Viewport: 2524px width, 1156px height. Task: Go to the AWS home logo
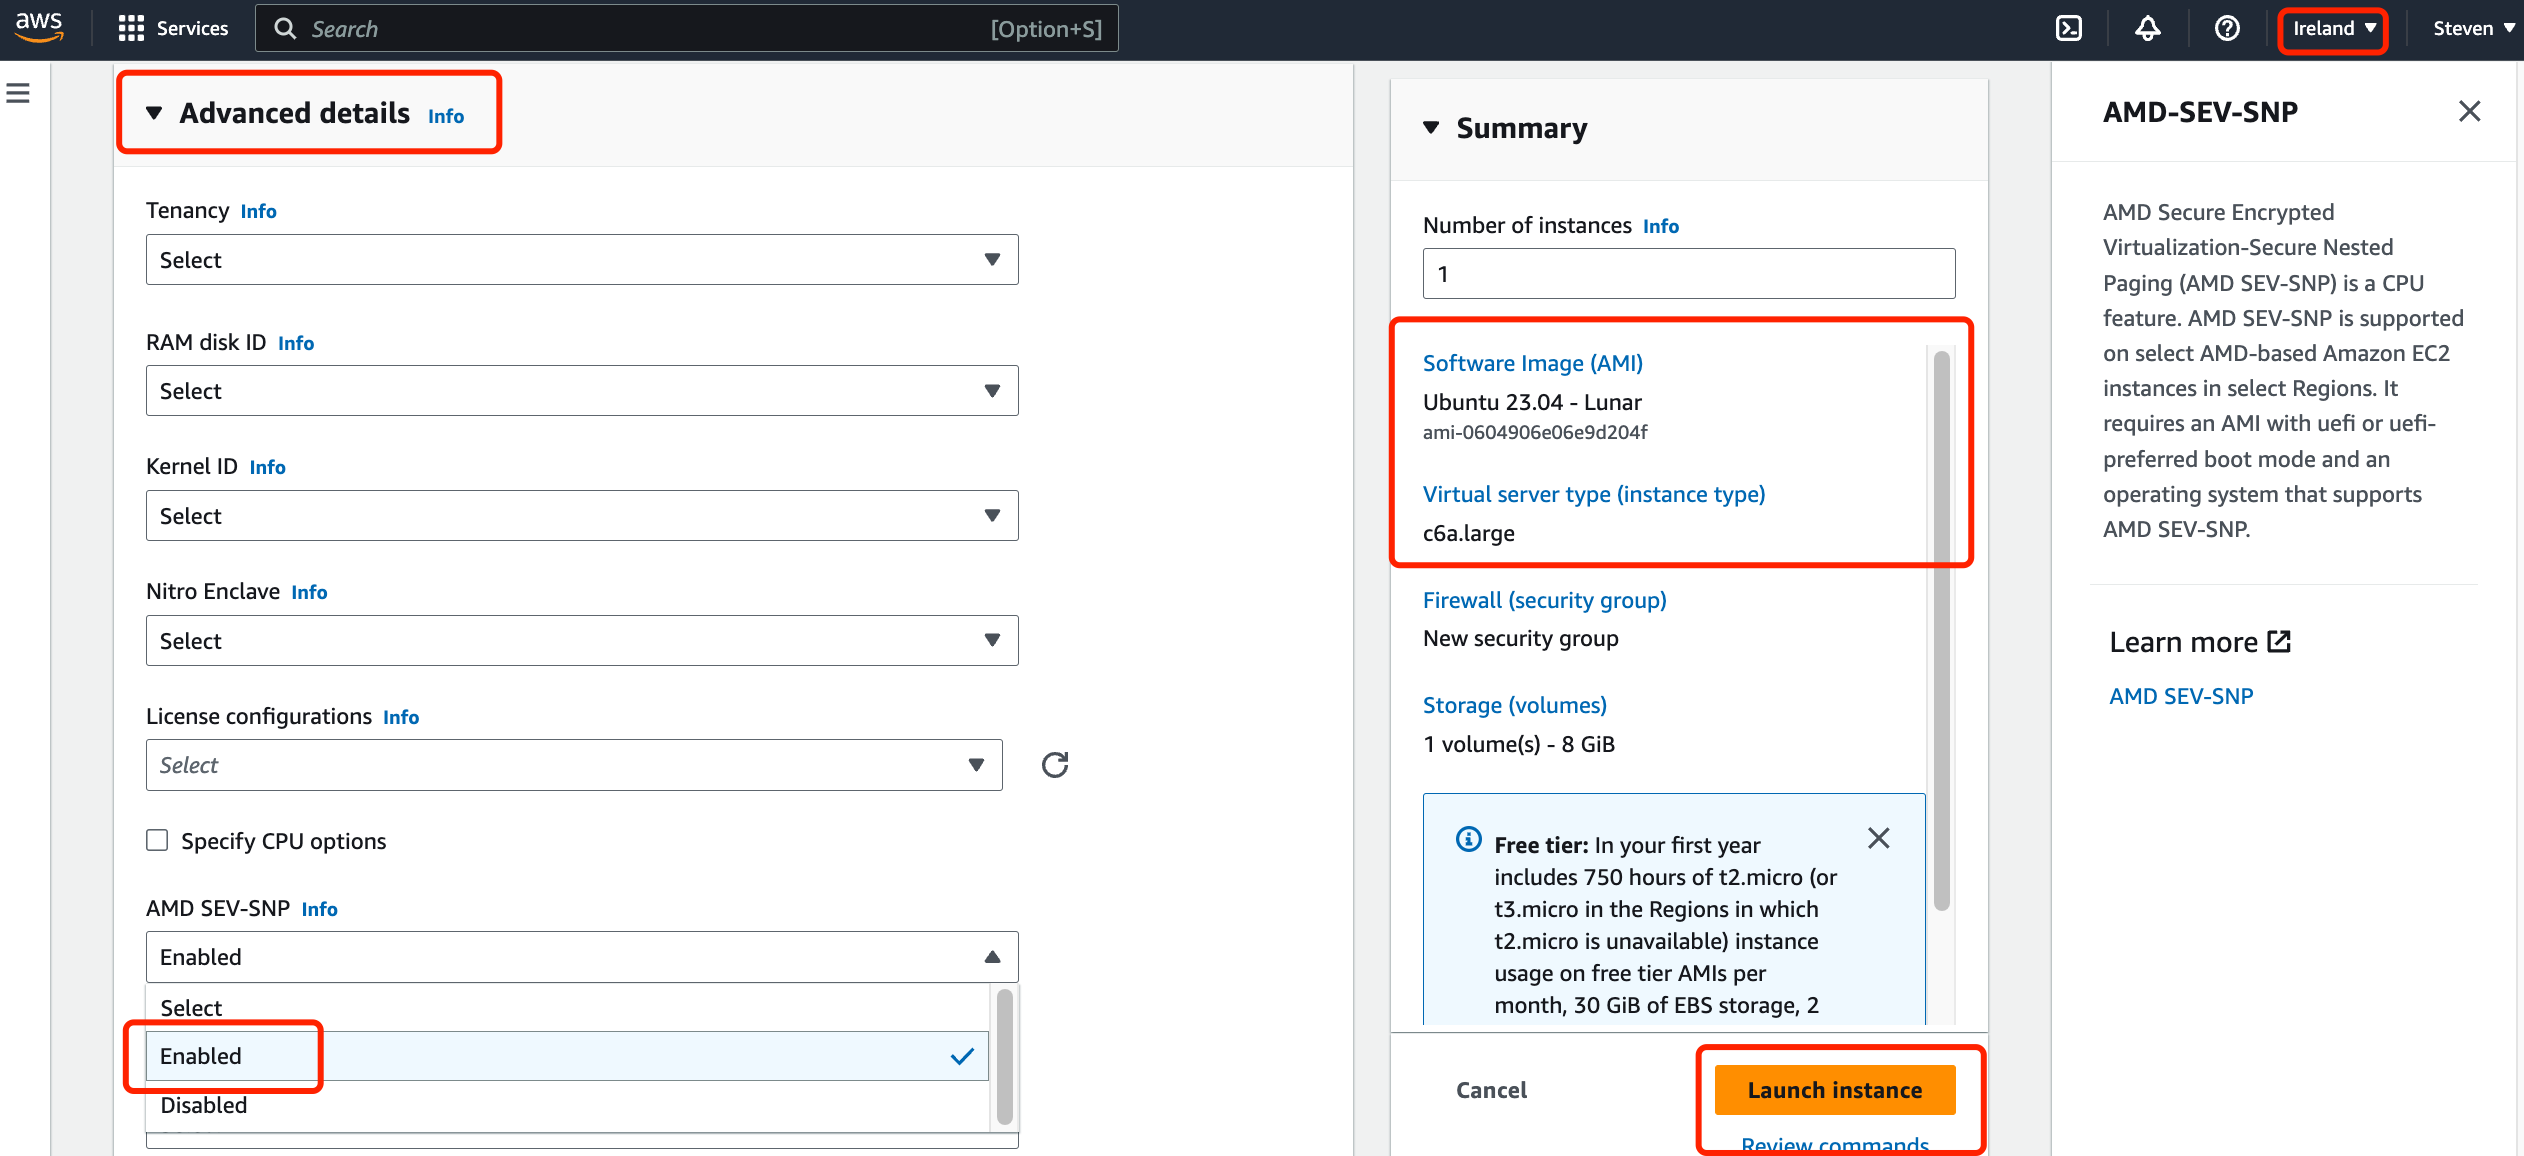(x=39, y=27)
